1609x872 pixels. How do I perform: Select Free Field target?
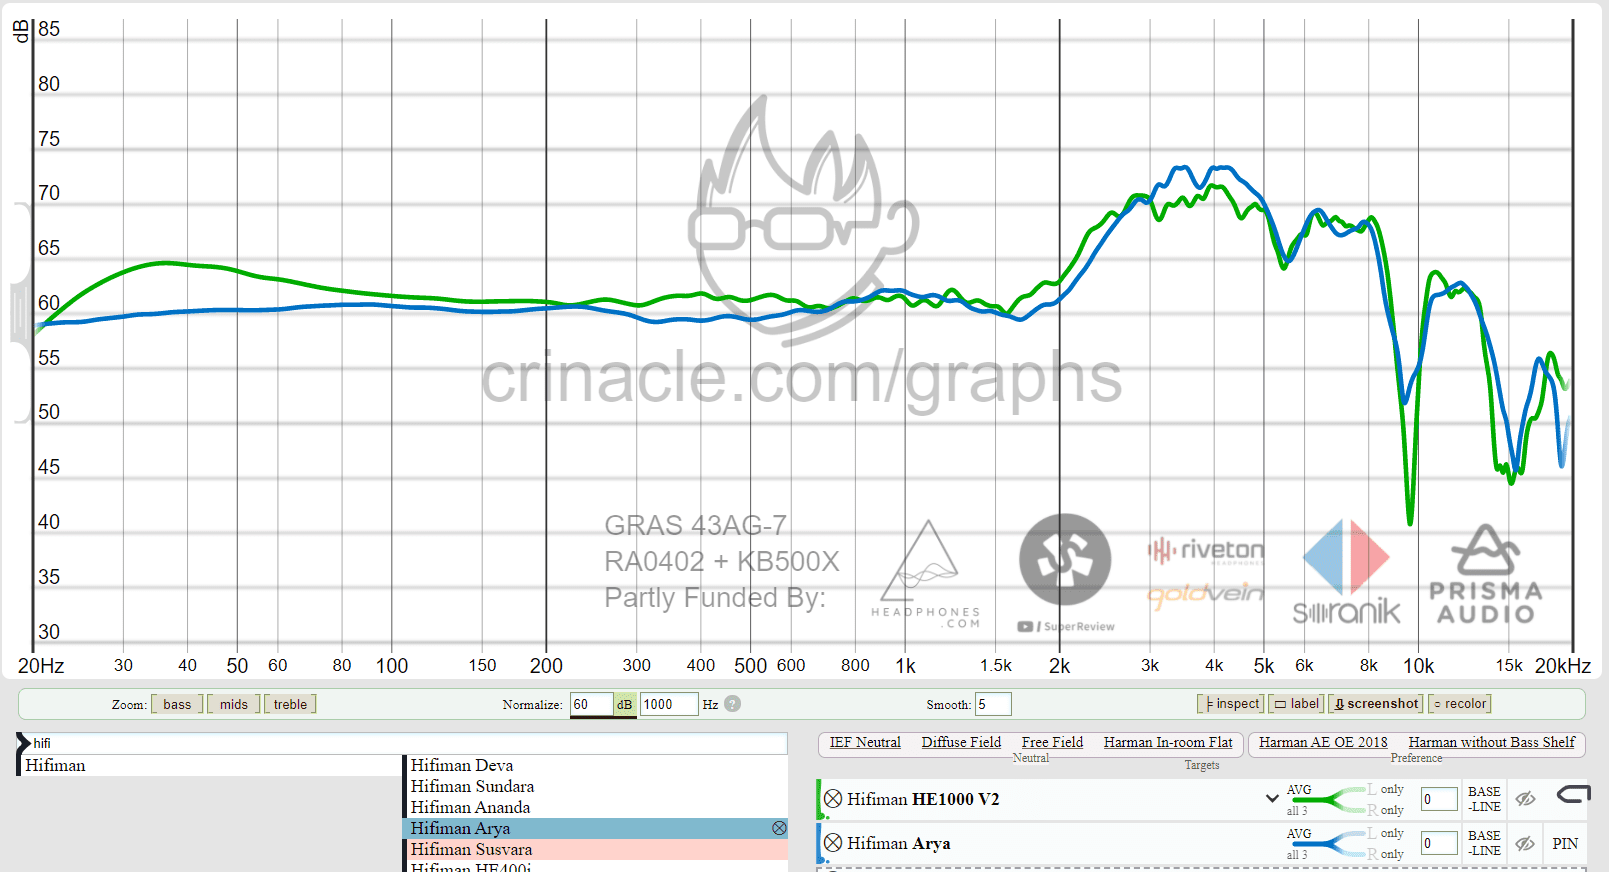click(1052, 742)
